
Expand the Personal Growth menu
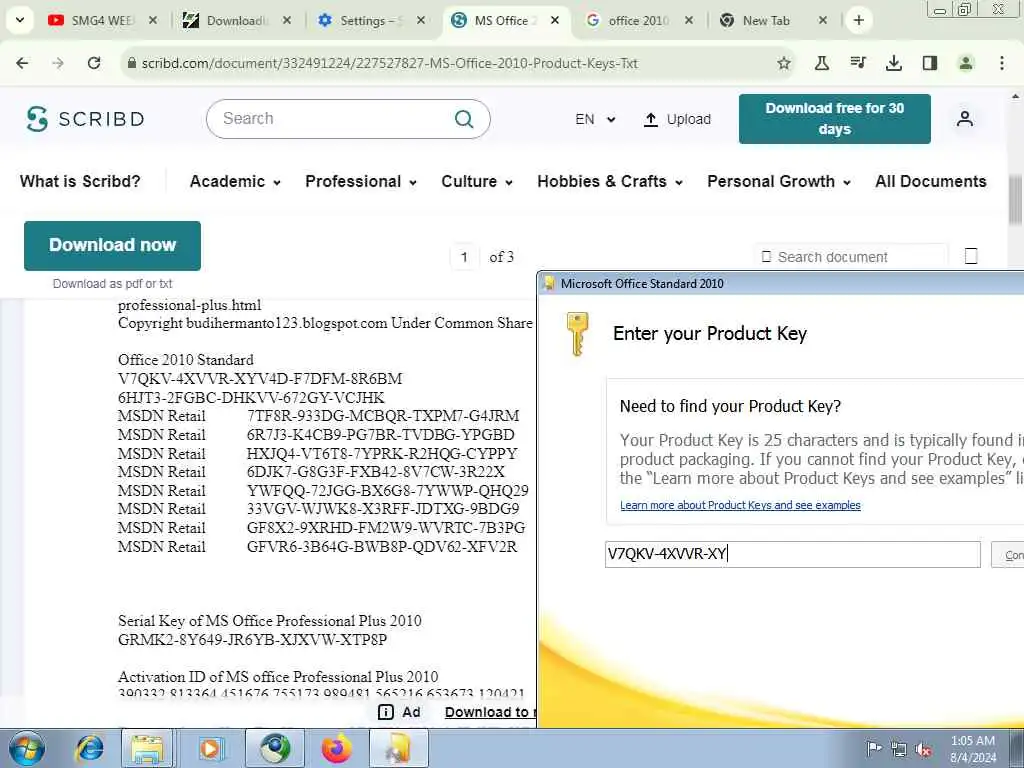(x=779, y=181)
